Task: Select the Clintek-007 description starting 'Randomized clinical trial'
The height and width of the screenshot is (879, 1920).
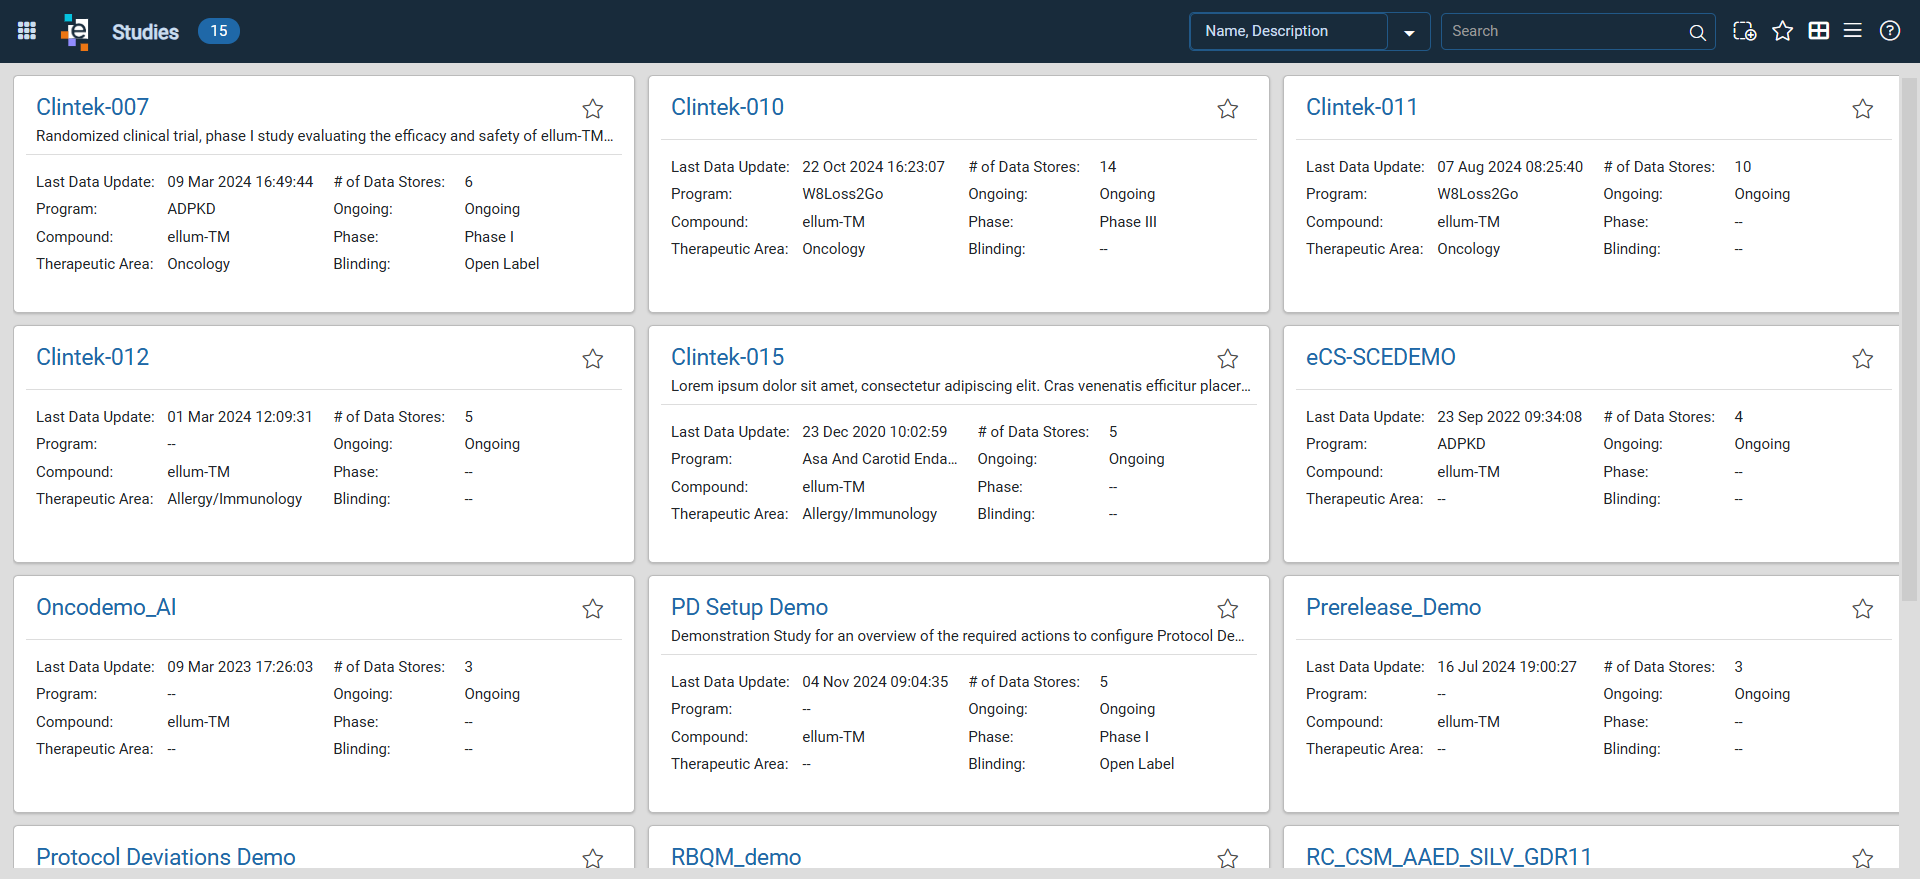Action: [325, 136]
